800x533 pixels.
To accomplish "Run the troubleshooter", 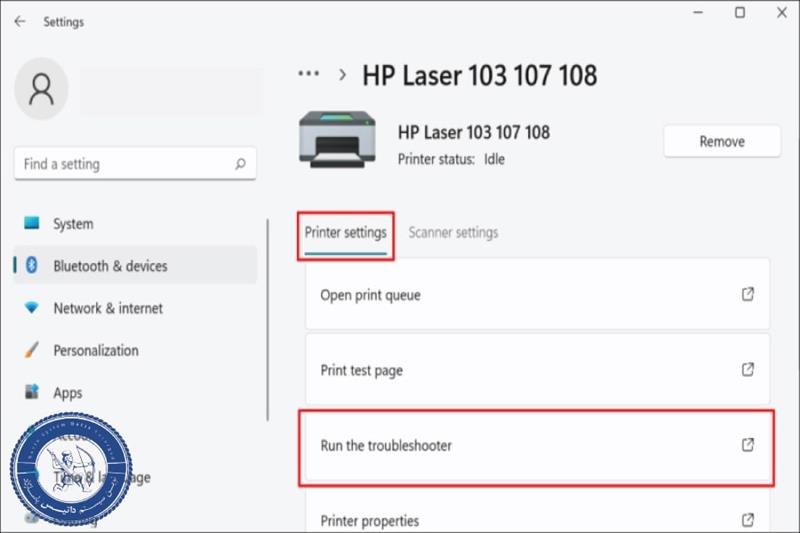I will [x=537, y=447].
